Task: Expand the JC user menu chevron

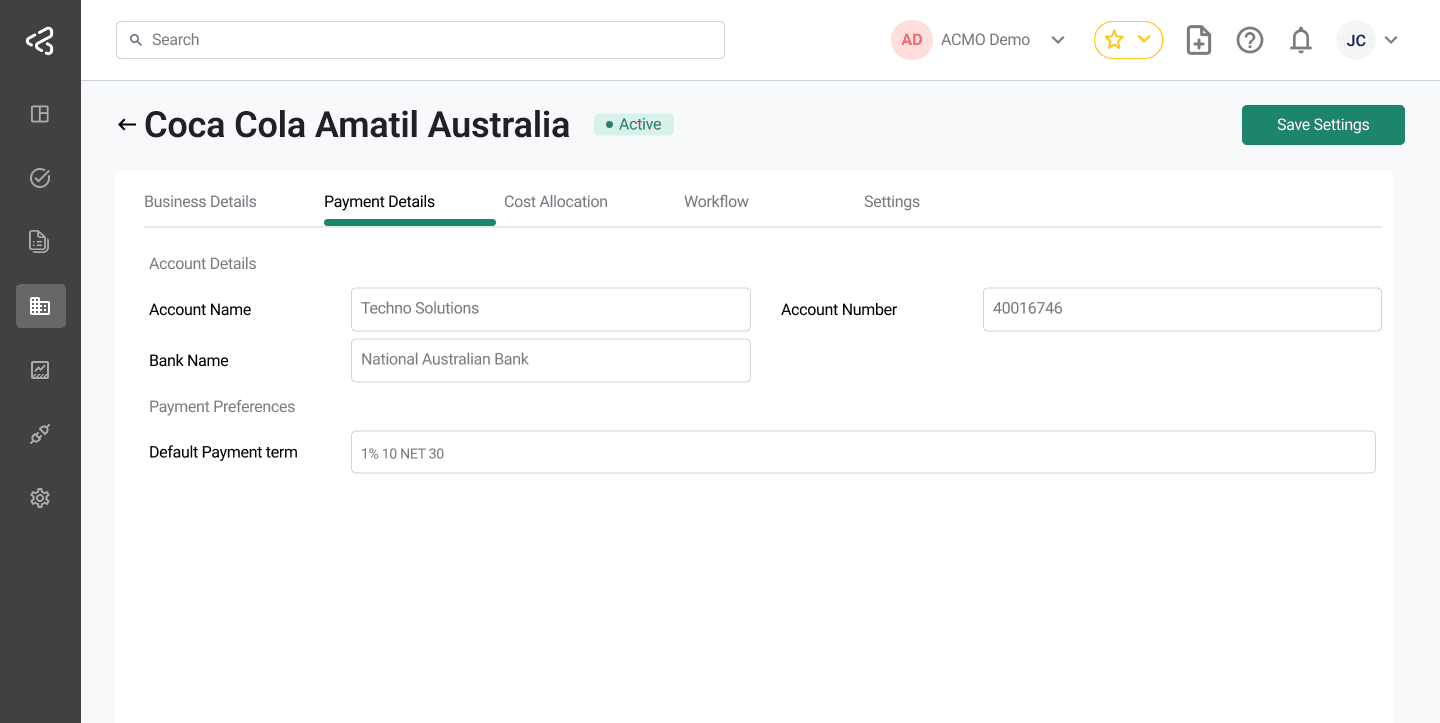Action: coord(1391,40)
